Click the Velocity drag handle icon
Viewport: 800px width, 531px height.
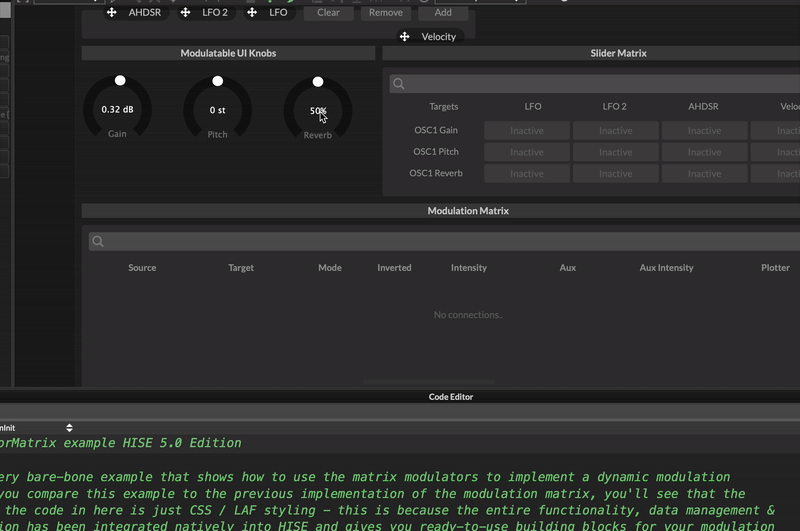pyautogui.click(x=405, y=37)
